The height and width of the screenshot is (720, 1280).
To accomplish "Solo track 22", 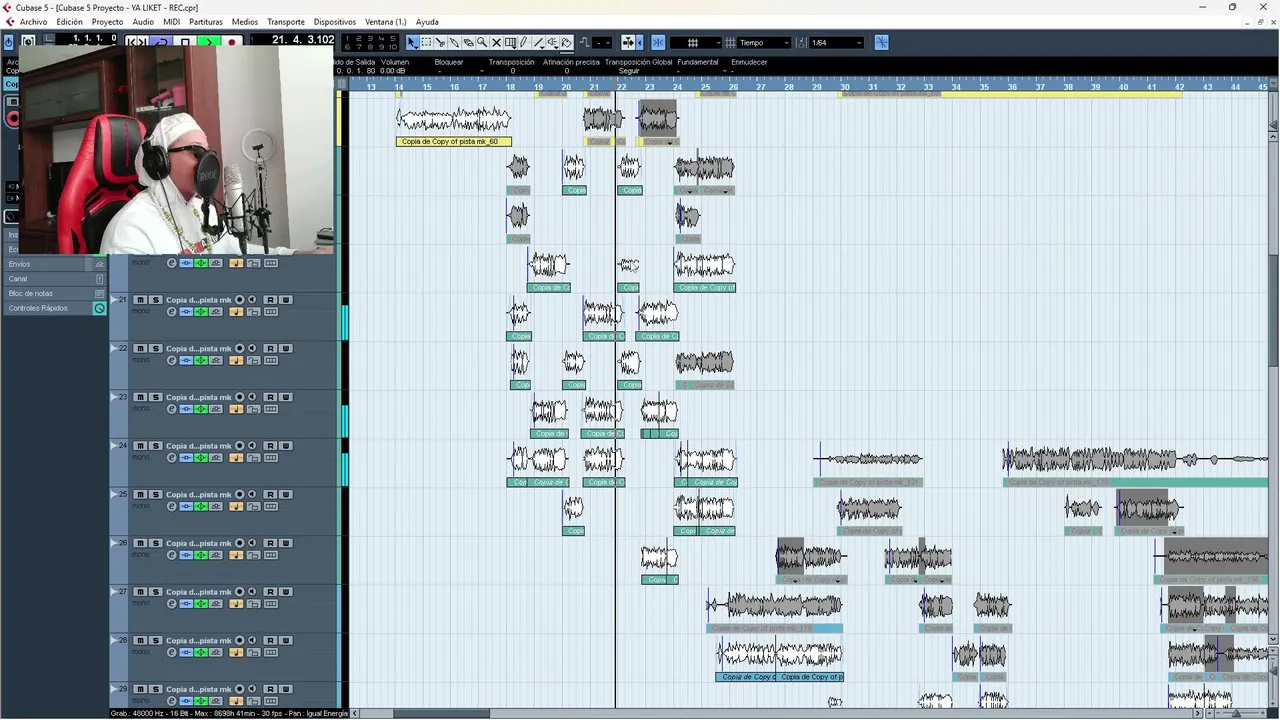I will click(156, 348).
